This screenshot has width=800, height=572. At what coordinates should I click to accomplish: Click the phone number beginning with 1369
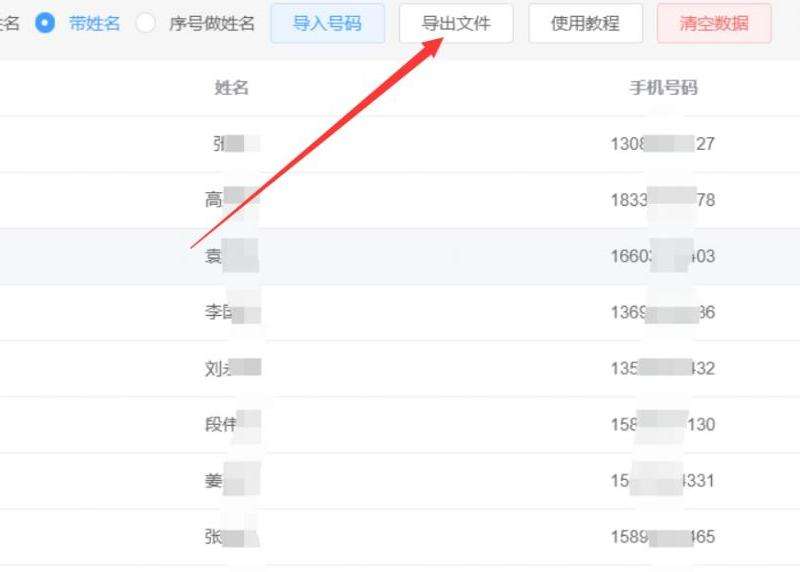click(x=662, y=313)
